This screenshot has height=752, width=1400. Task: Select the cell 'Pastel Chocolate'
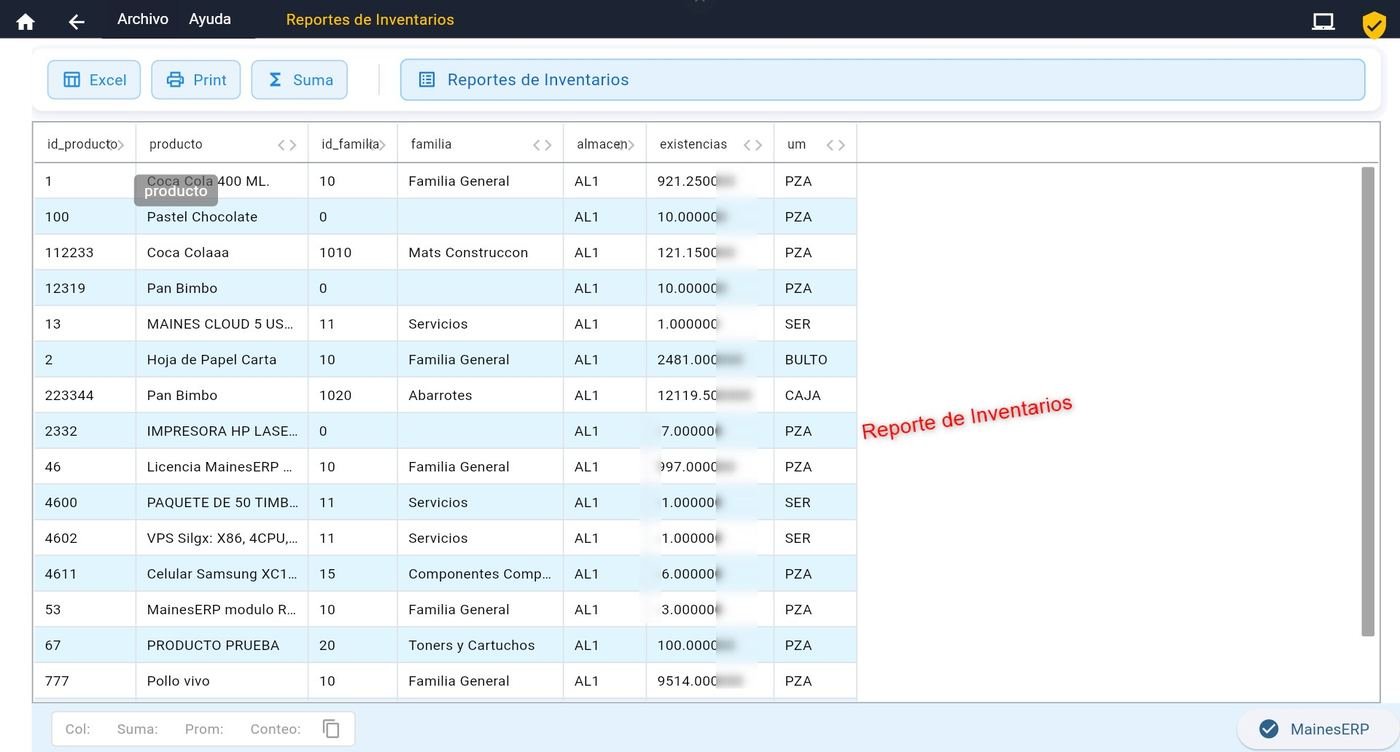pyautogui.click(x=222, y=217)
